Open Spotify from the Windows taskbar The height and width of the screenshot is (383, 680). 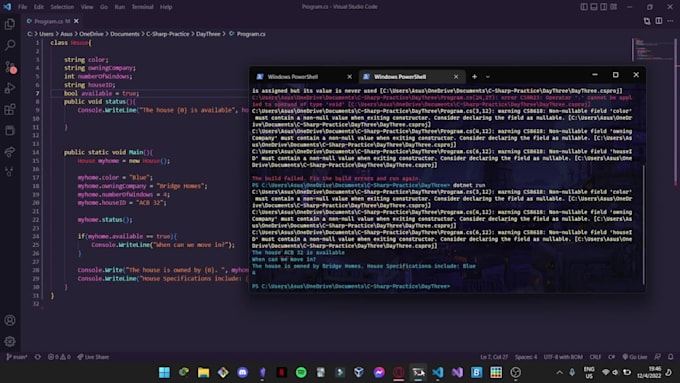coord(301,372)
